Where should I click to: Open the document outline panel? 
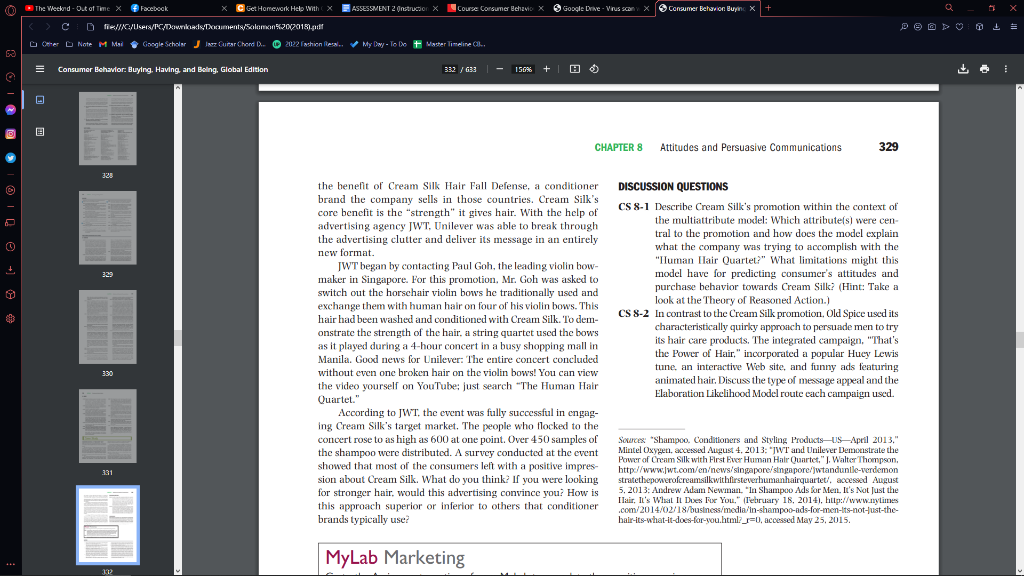(x=40, y=131)
